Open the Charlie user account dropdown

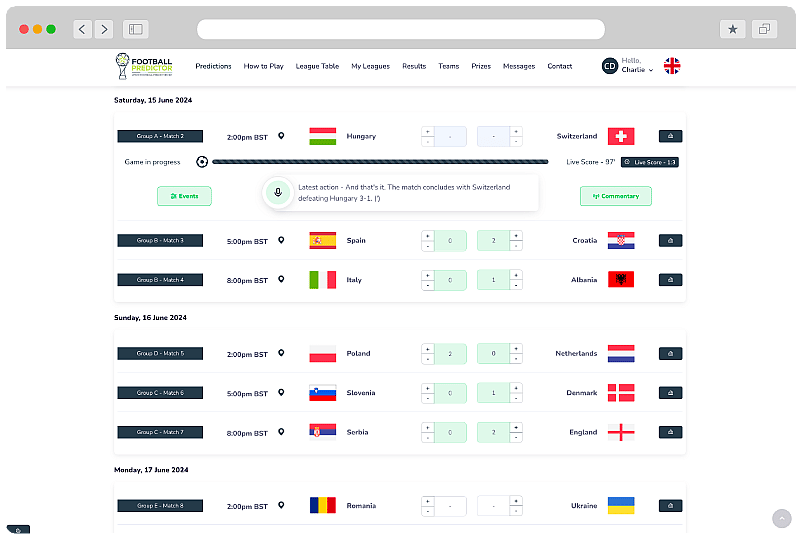(628, 66)
